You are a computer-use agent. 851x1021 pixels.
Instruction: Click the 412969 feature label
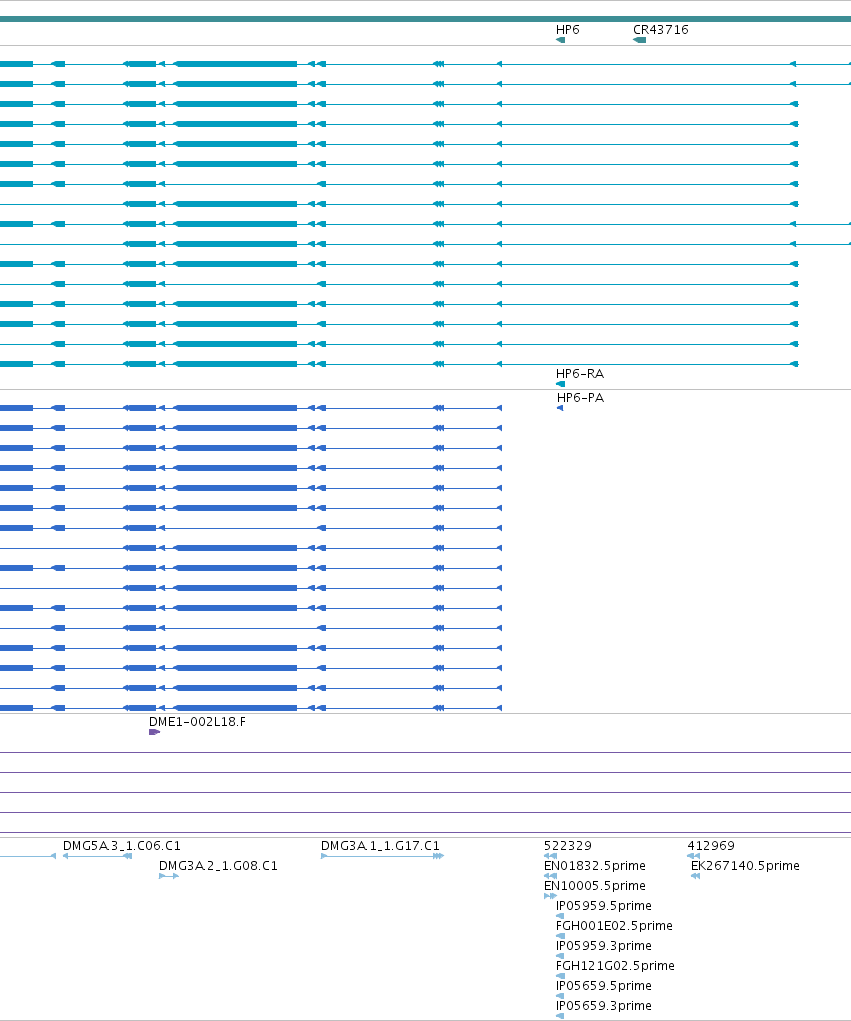(711, 846)
